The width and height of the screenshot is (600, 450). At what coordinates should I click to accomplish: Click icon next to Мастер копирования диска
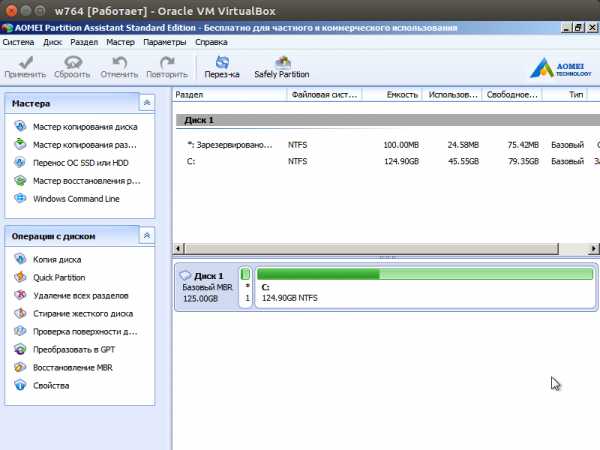click(x=20, y=126)
